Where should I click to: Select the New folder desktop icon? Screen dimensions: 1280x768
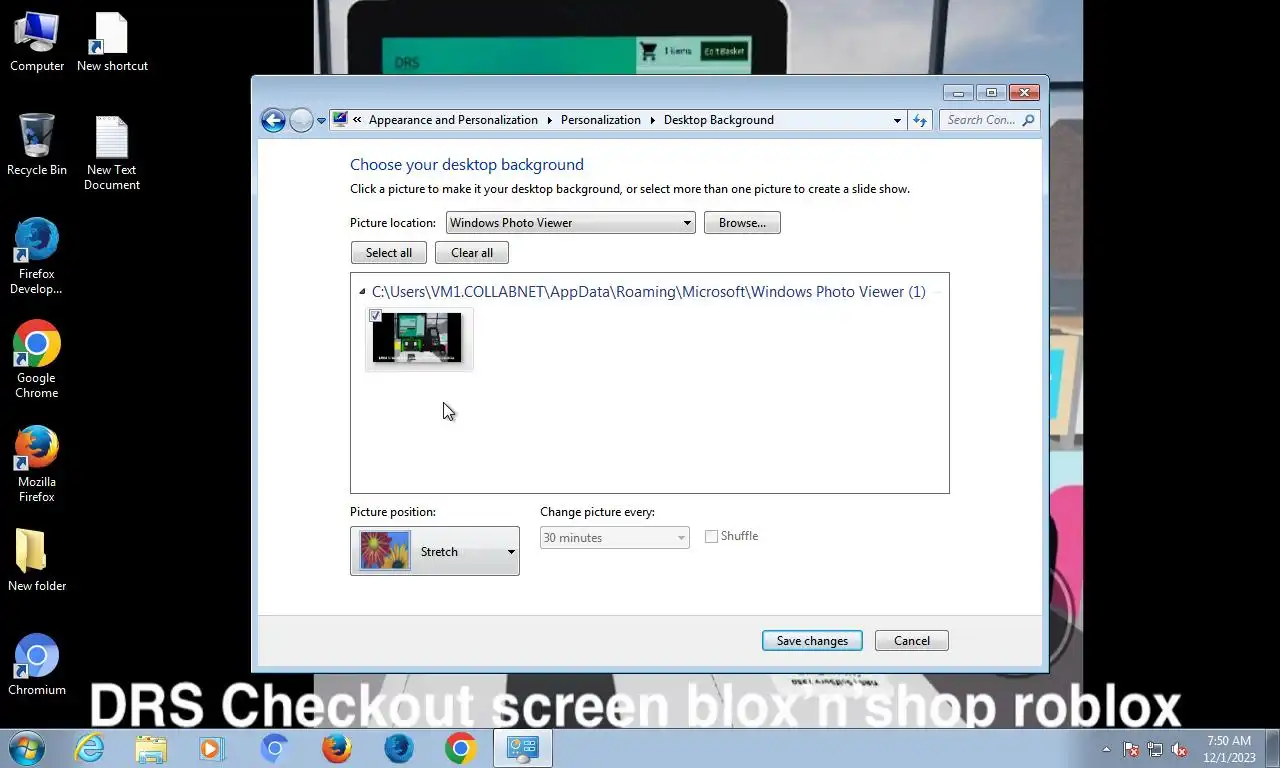37,560
